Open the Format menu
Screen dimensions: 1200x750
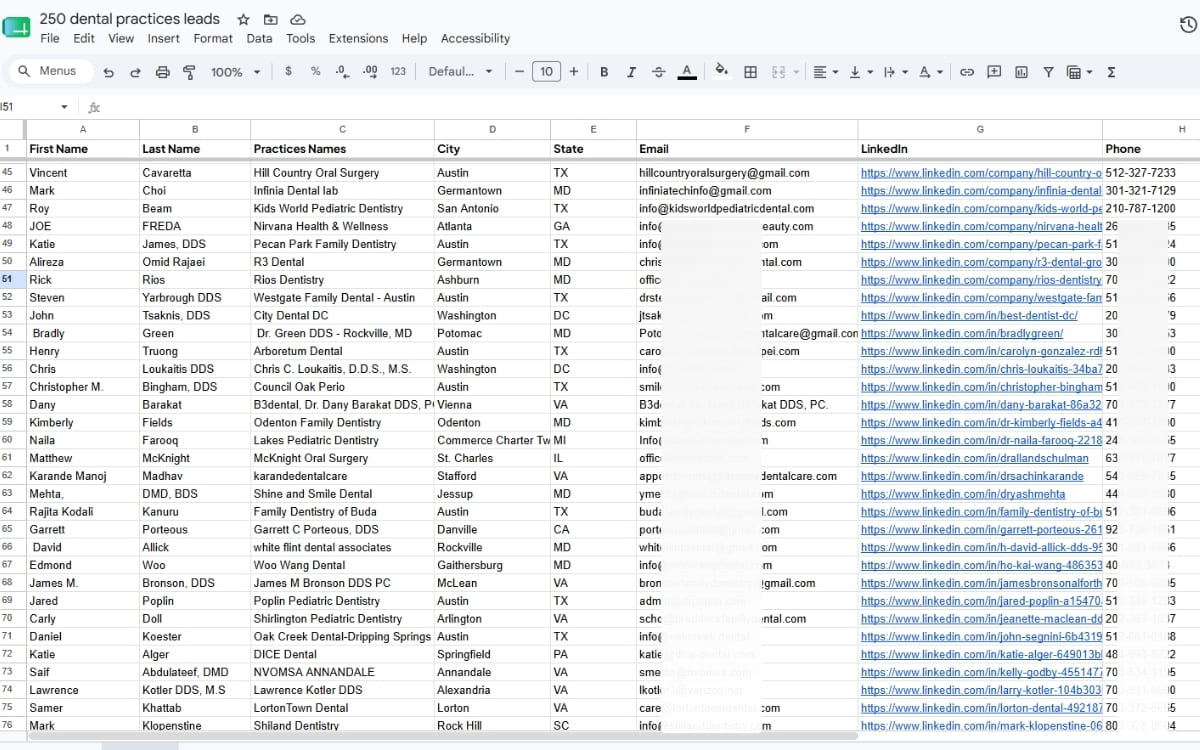point(213,38)
